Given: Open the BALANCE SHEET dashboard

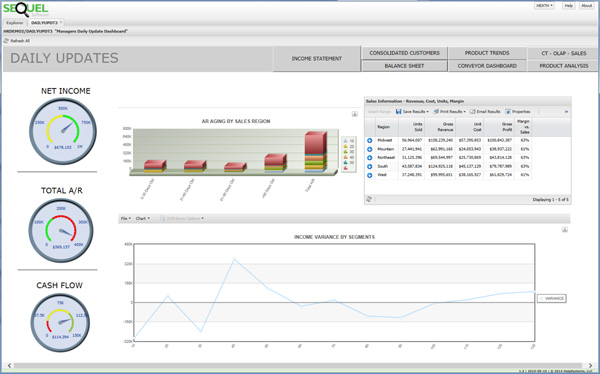Looking at the screenshot, I should pos(404,66).
